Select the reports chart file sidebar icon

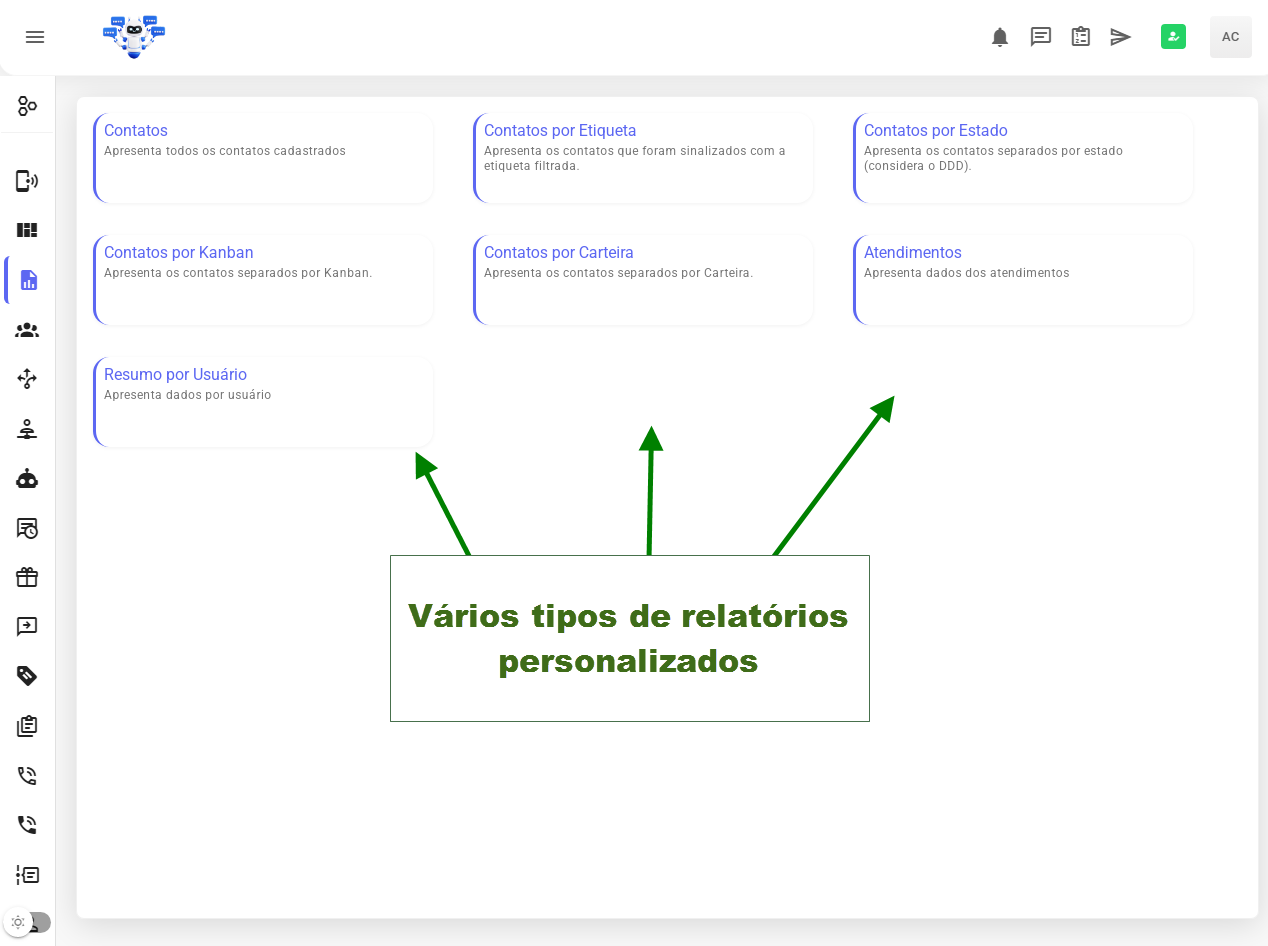coord(28,280)
